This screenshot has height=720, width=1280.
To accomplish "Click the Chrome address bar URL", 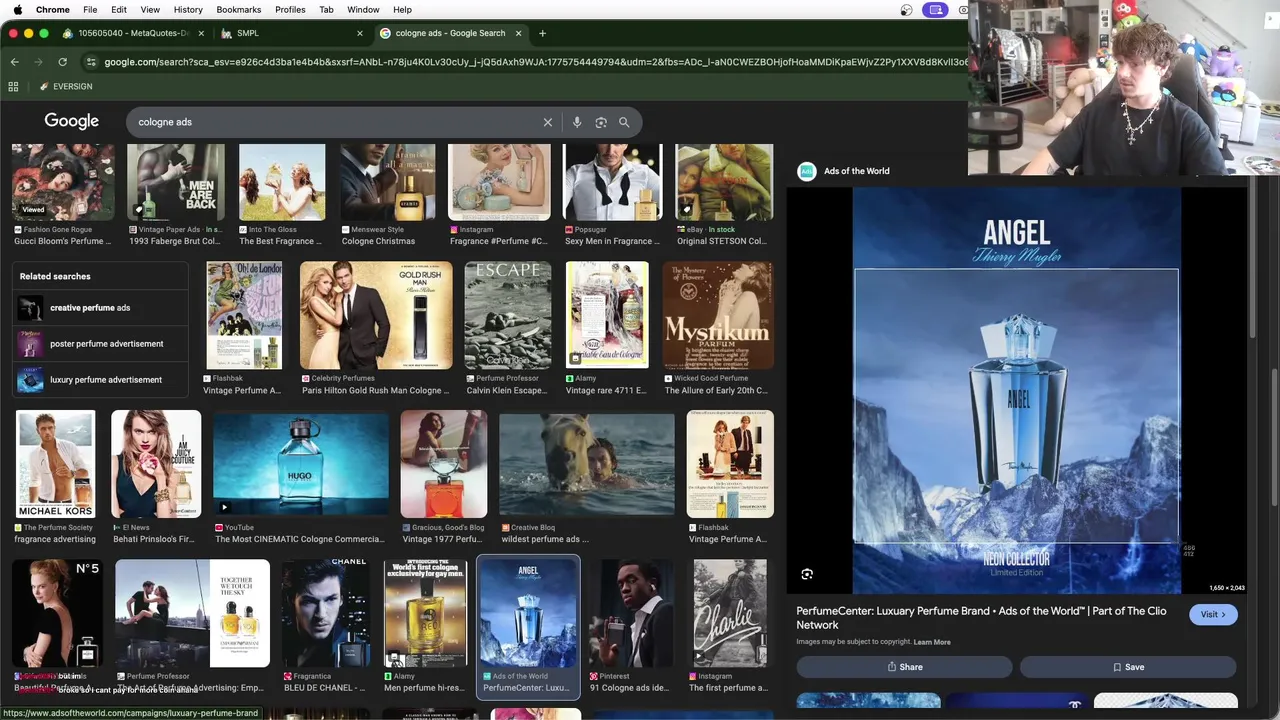I will 535,62.
